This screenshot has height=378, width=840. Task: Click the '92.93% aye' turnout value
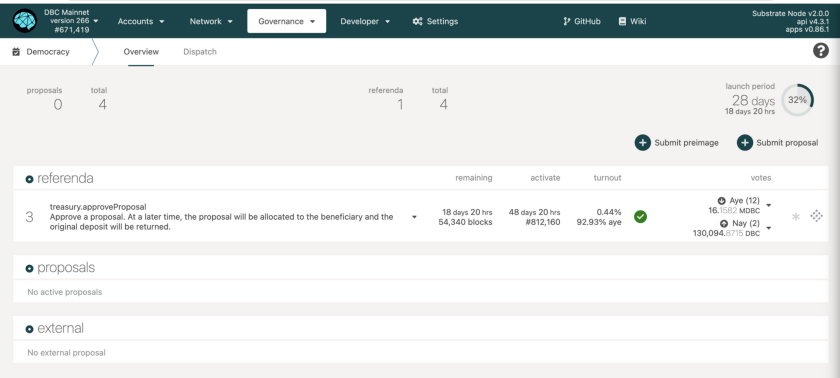[599, 222]
